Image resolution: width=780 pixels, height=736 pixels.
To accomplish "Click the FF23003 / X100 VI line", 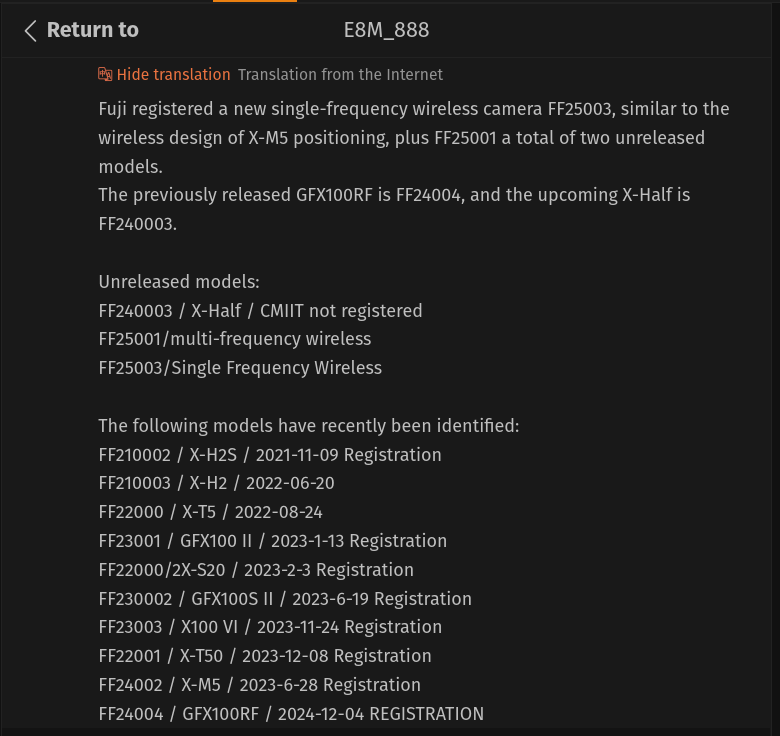I will pyautogui.click(x=270, y=627).
